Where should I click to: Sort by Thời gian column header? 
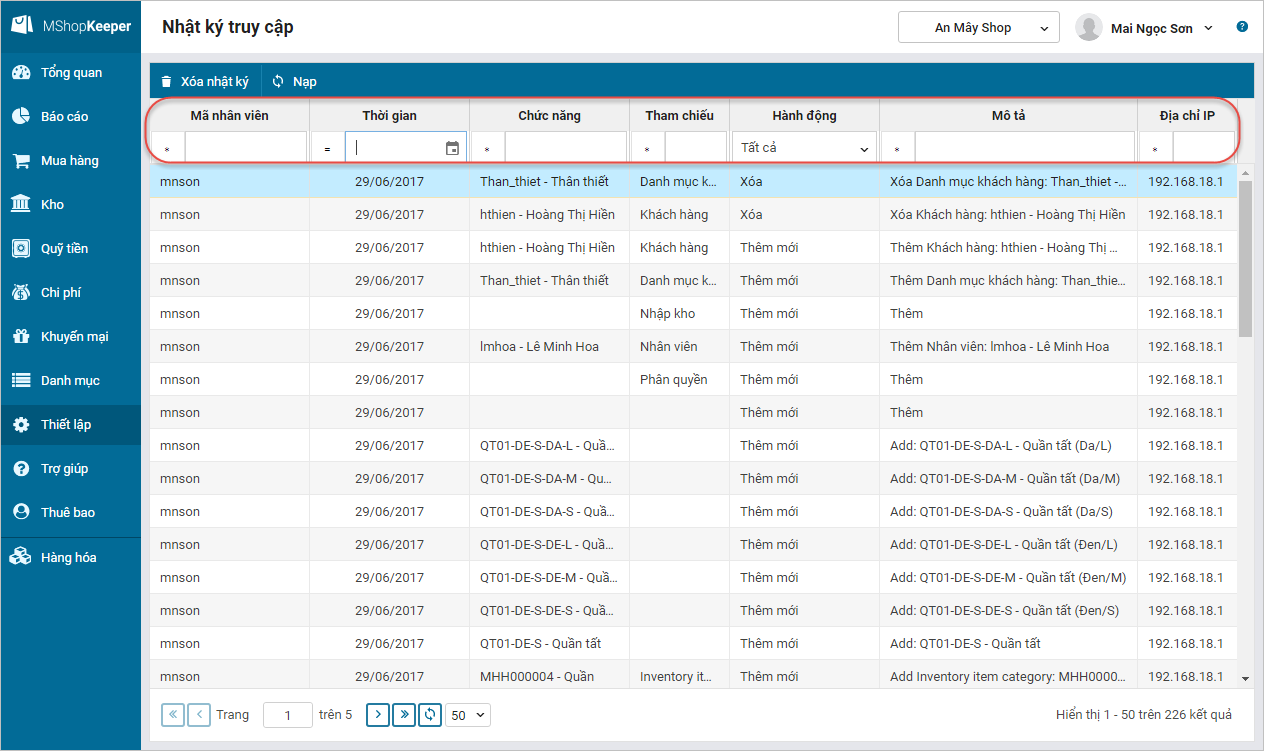pyautogui.click(x=389, y=115)
